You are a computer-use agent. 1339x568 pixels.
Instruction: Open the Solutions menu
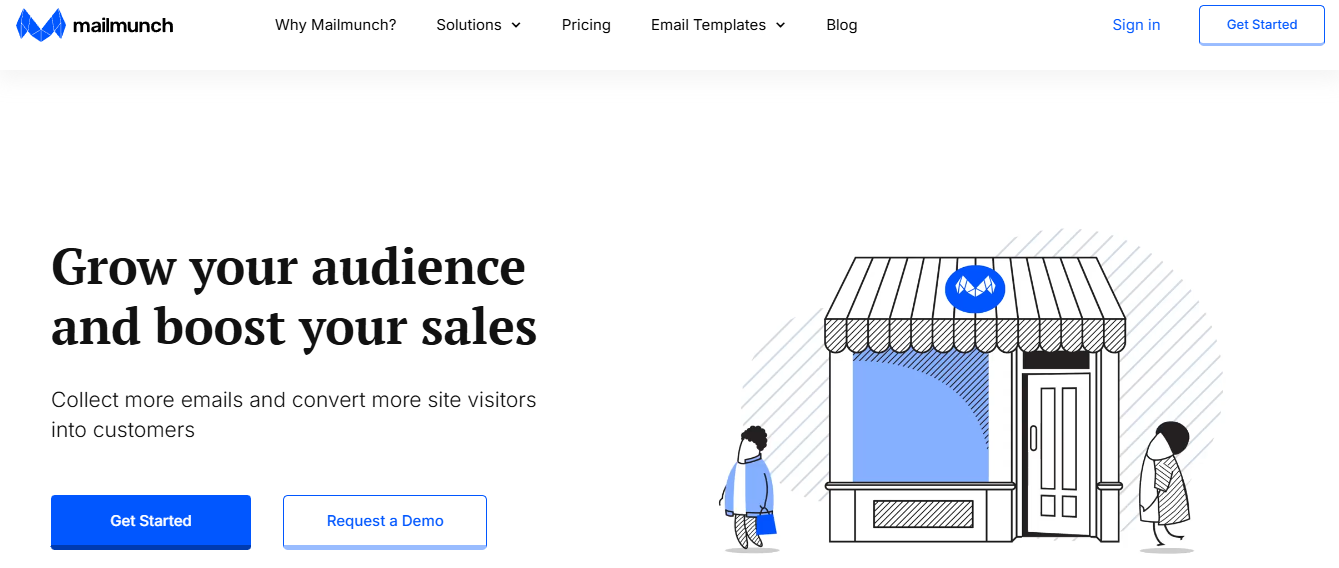pos(469,25)
